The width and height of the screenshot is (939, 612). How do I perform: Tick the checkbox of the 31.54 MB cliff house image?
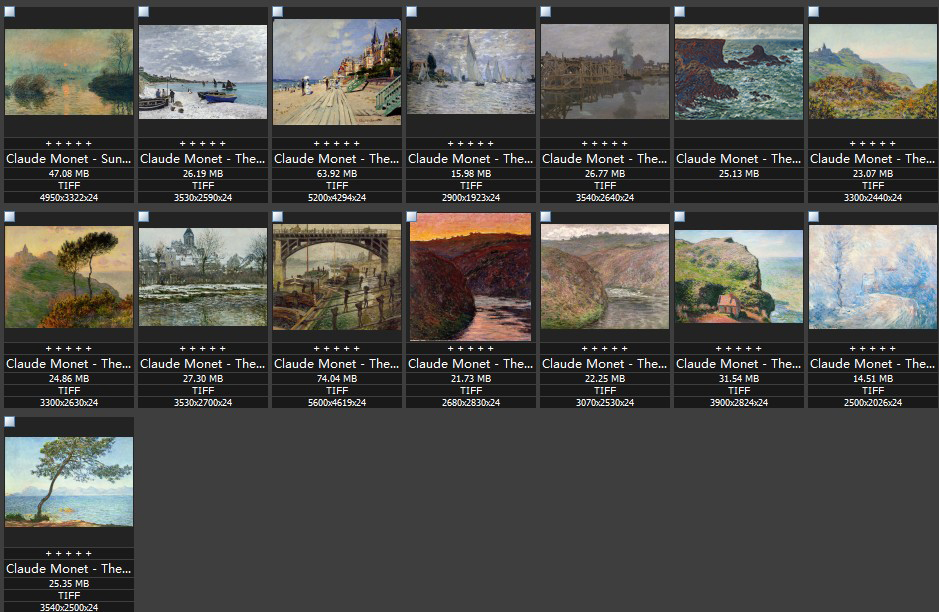pyautogui.click(x=680, y=217)
